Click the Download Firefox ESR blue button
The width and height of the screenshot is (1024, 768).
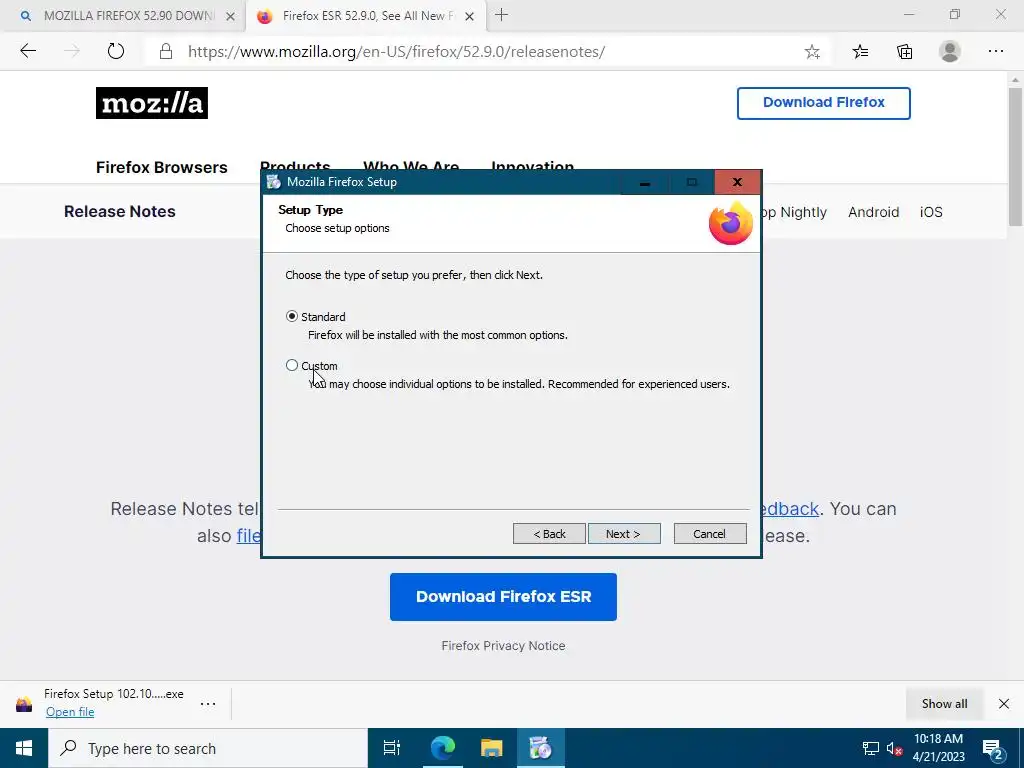pyautogui.click(x=503, y=597)
